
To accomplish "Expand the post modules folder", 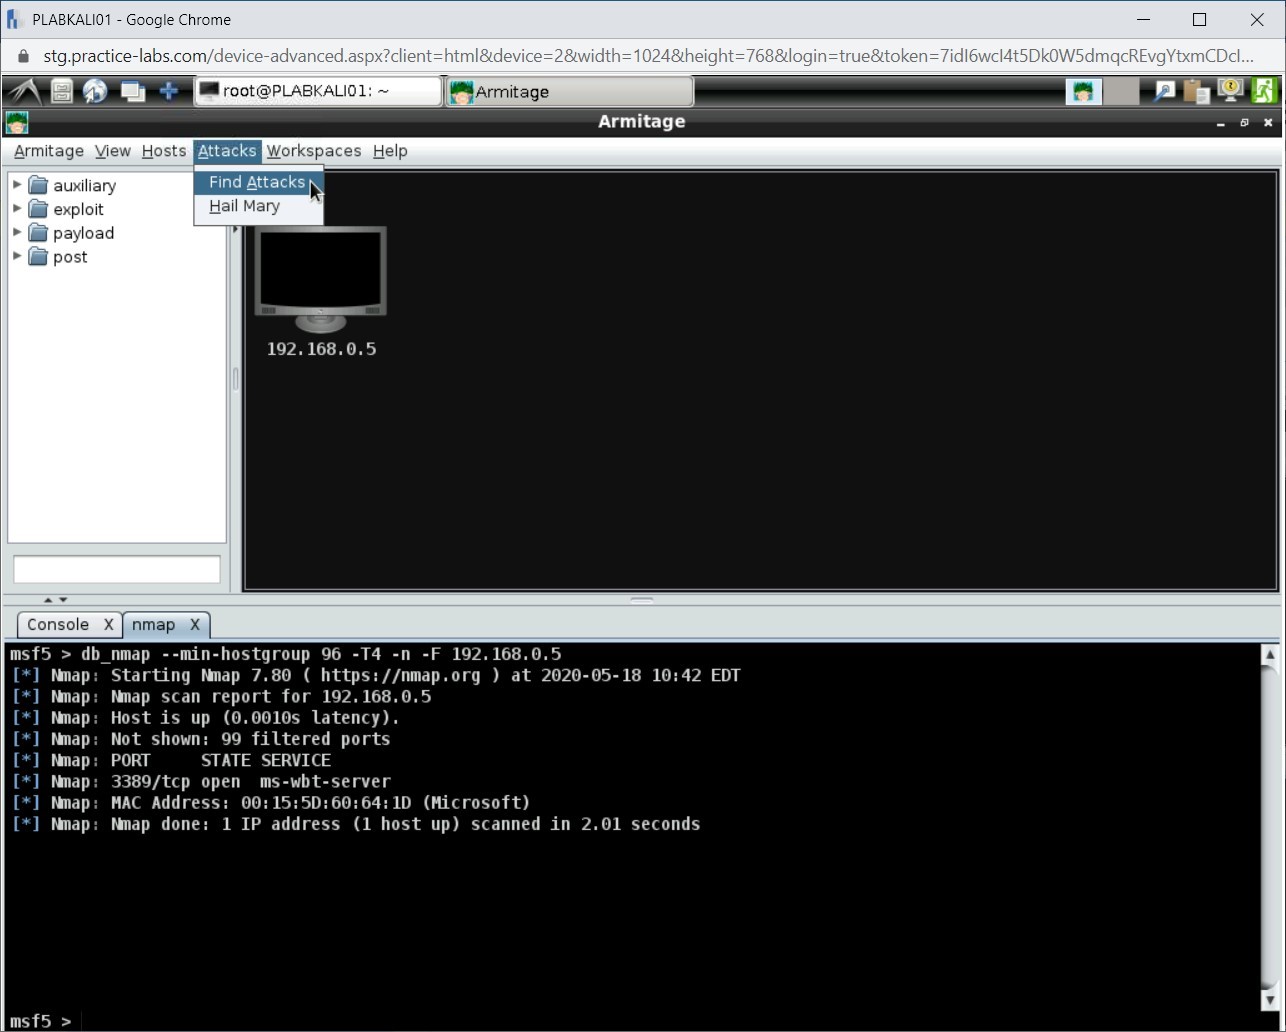I will click(x=16, y=257).
